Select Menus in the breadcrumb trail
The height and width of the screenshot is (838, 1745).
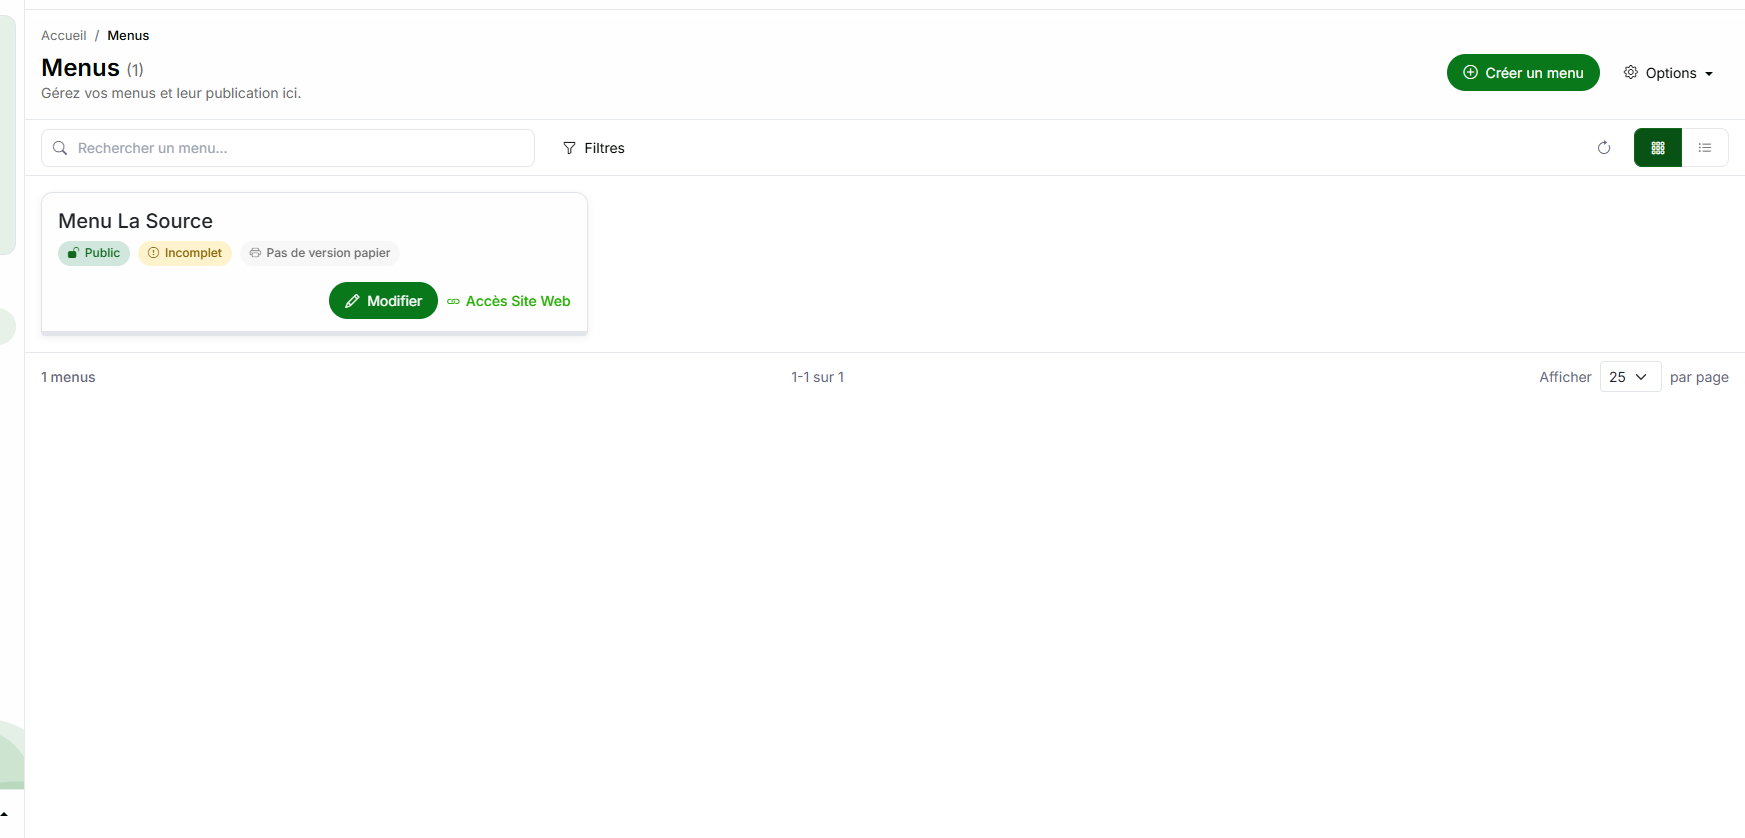coord(128,35)
